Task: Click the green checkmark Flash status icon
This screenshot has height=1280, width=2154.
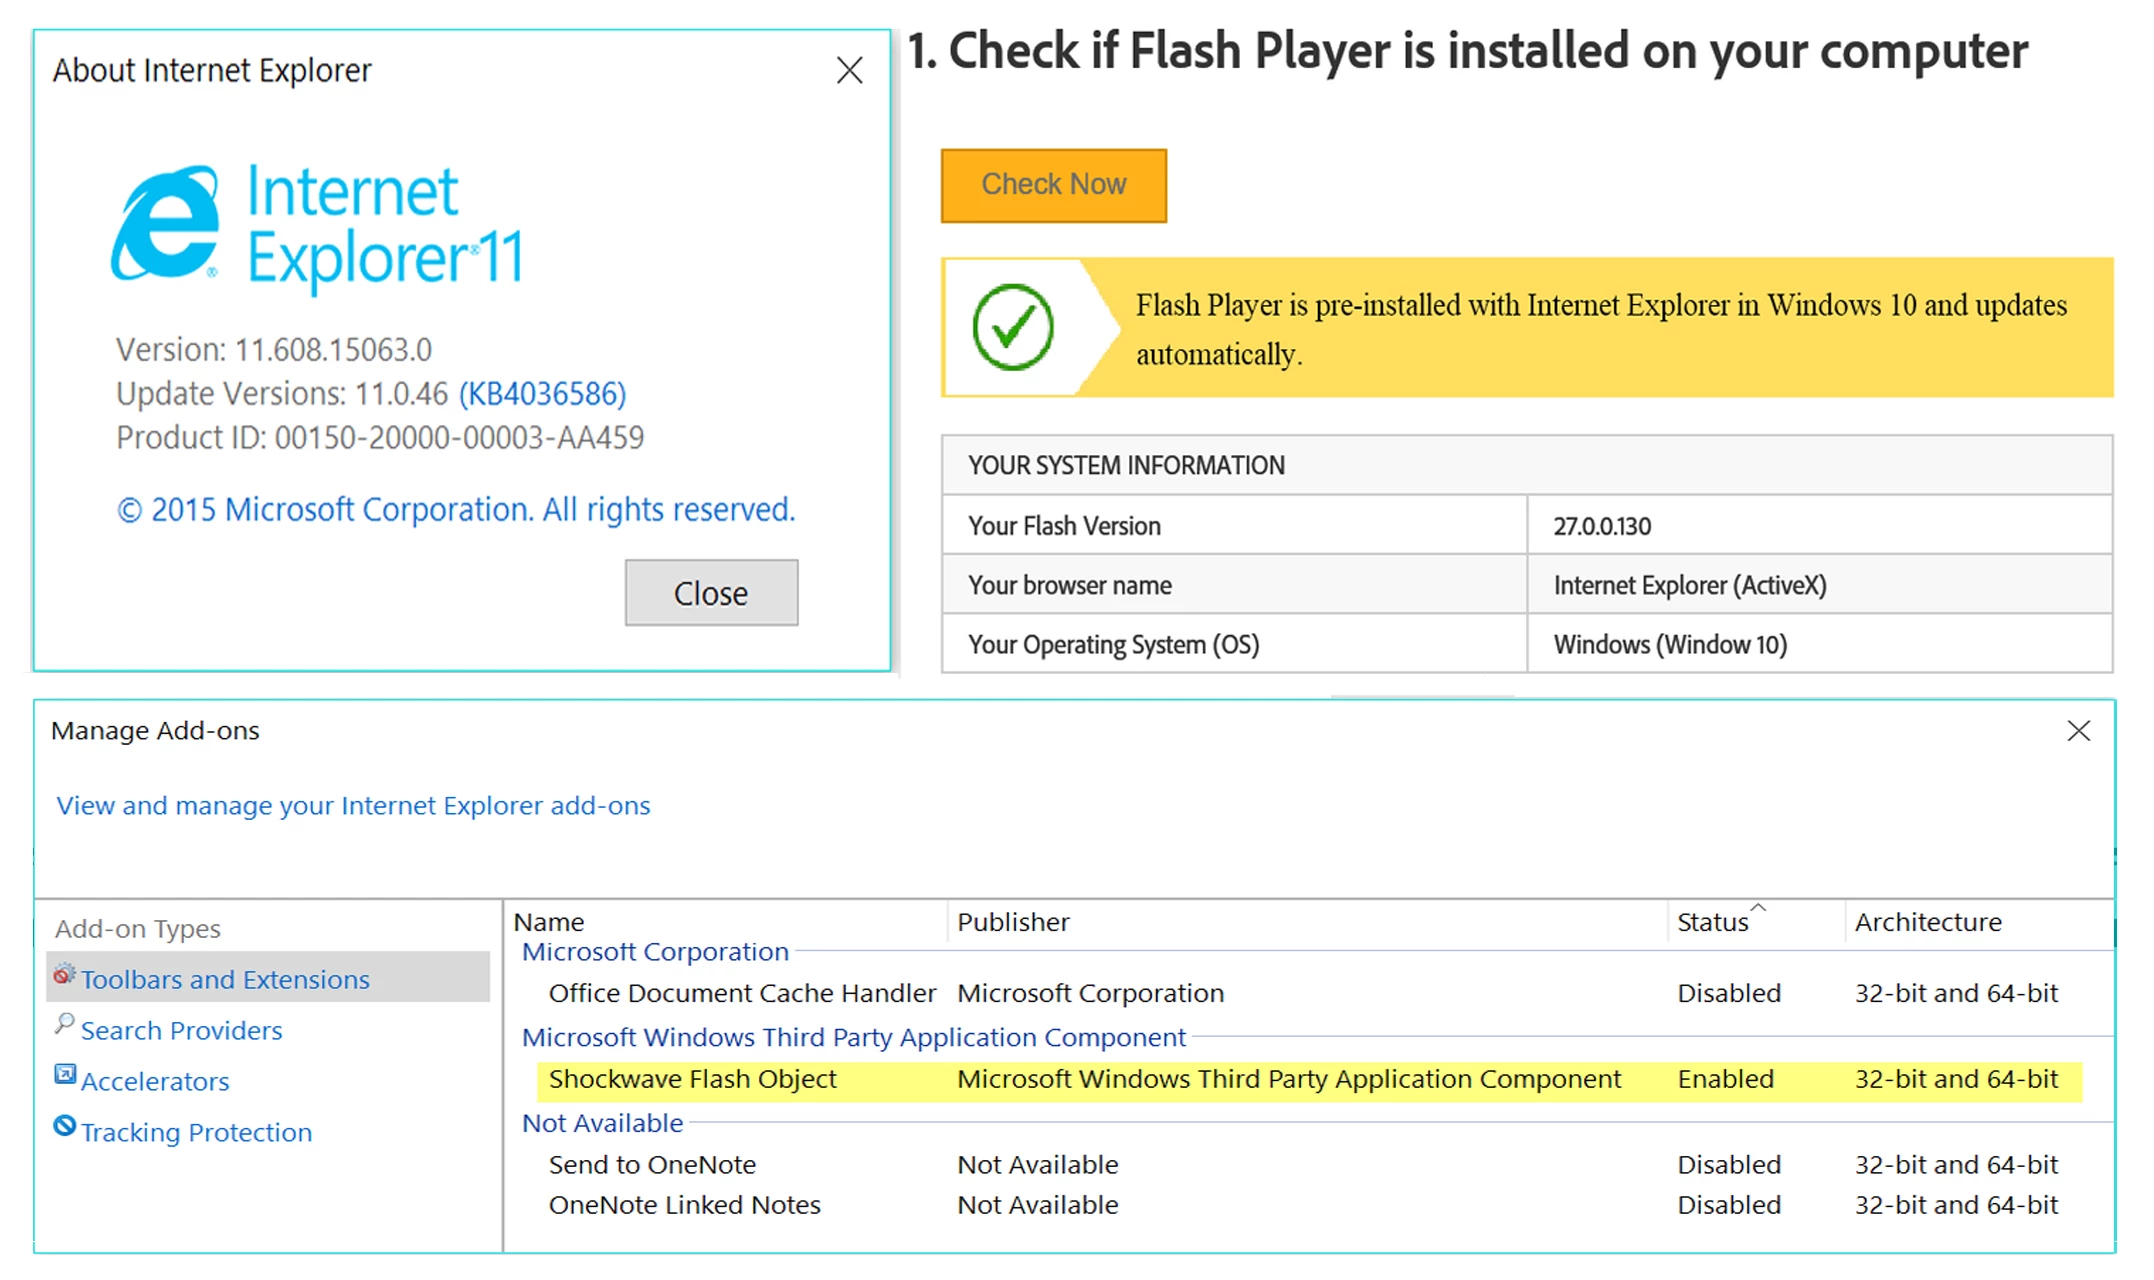Action: 1012,327
